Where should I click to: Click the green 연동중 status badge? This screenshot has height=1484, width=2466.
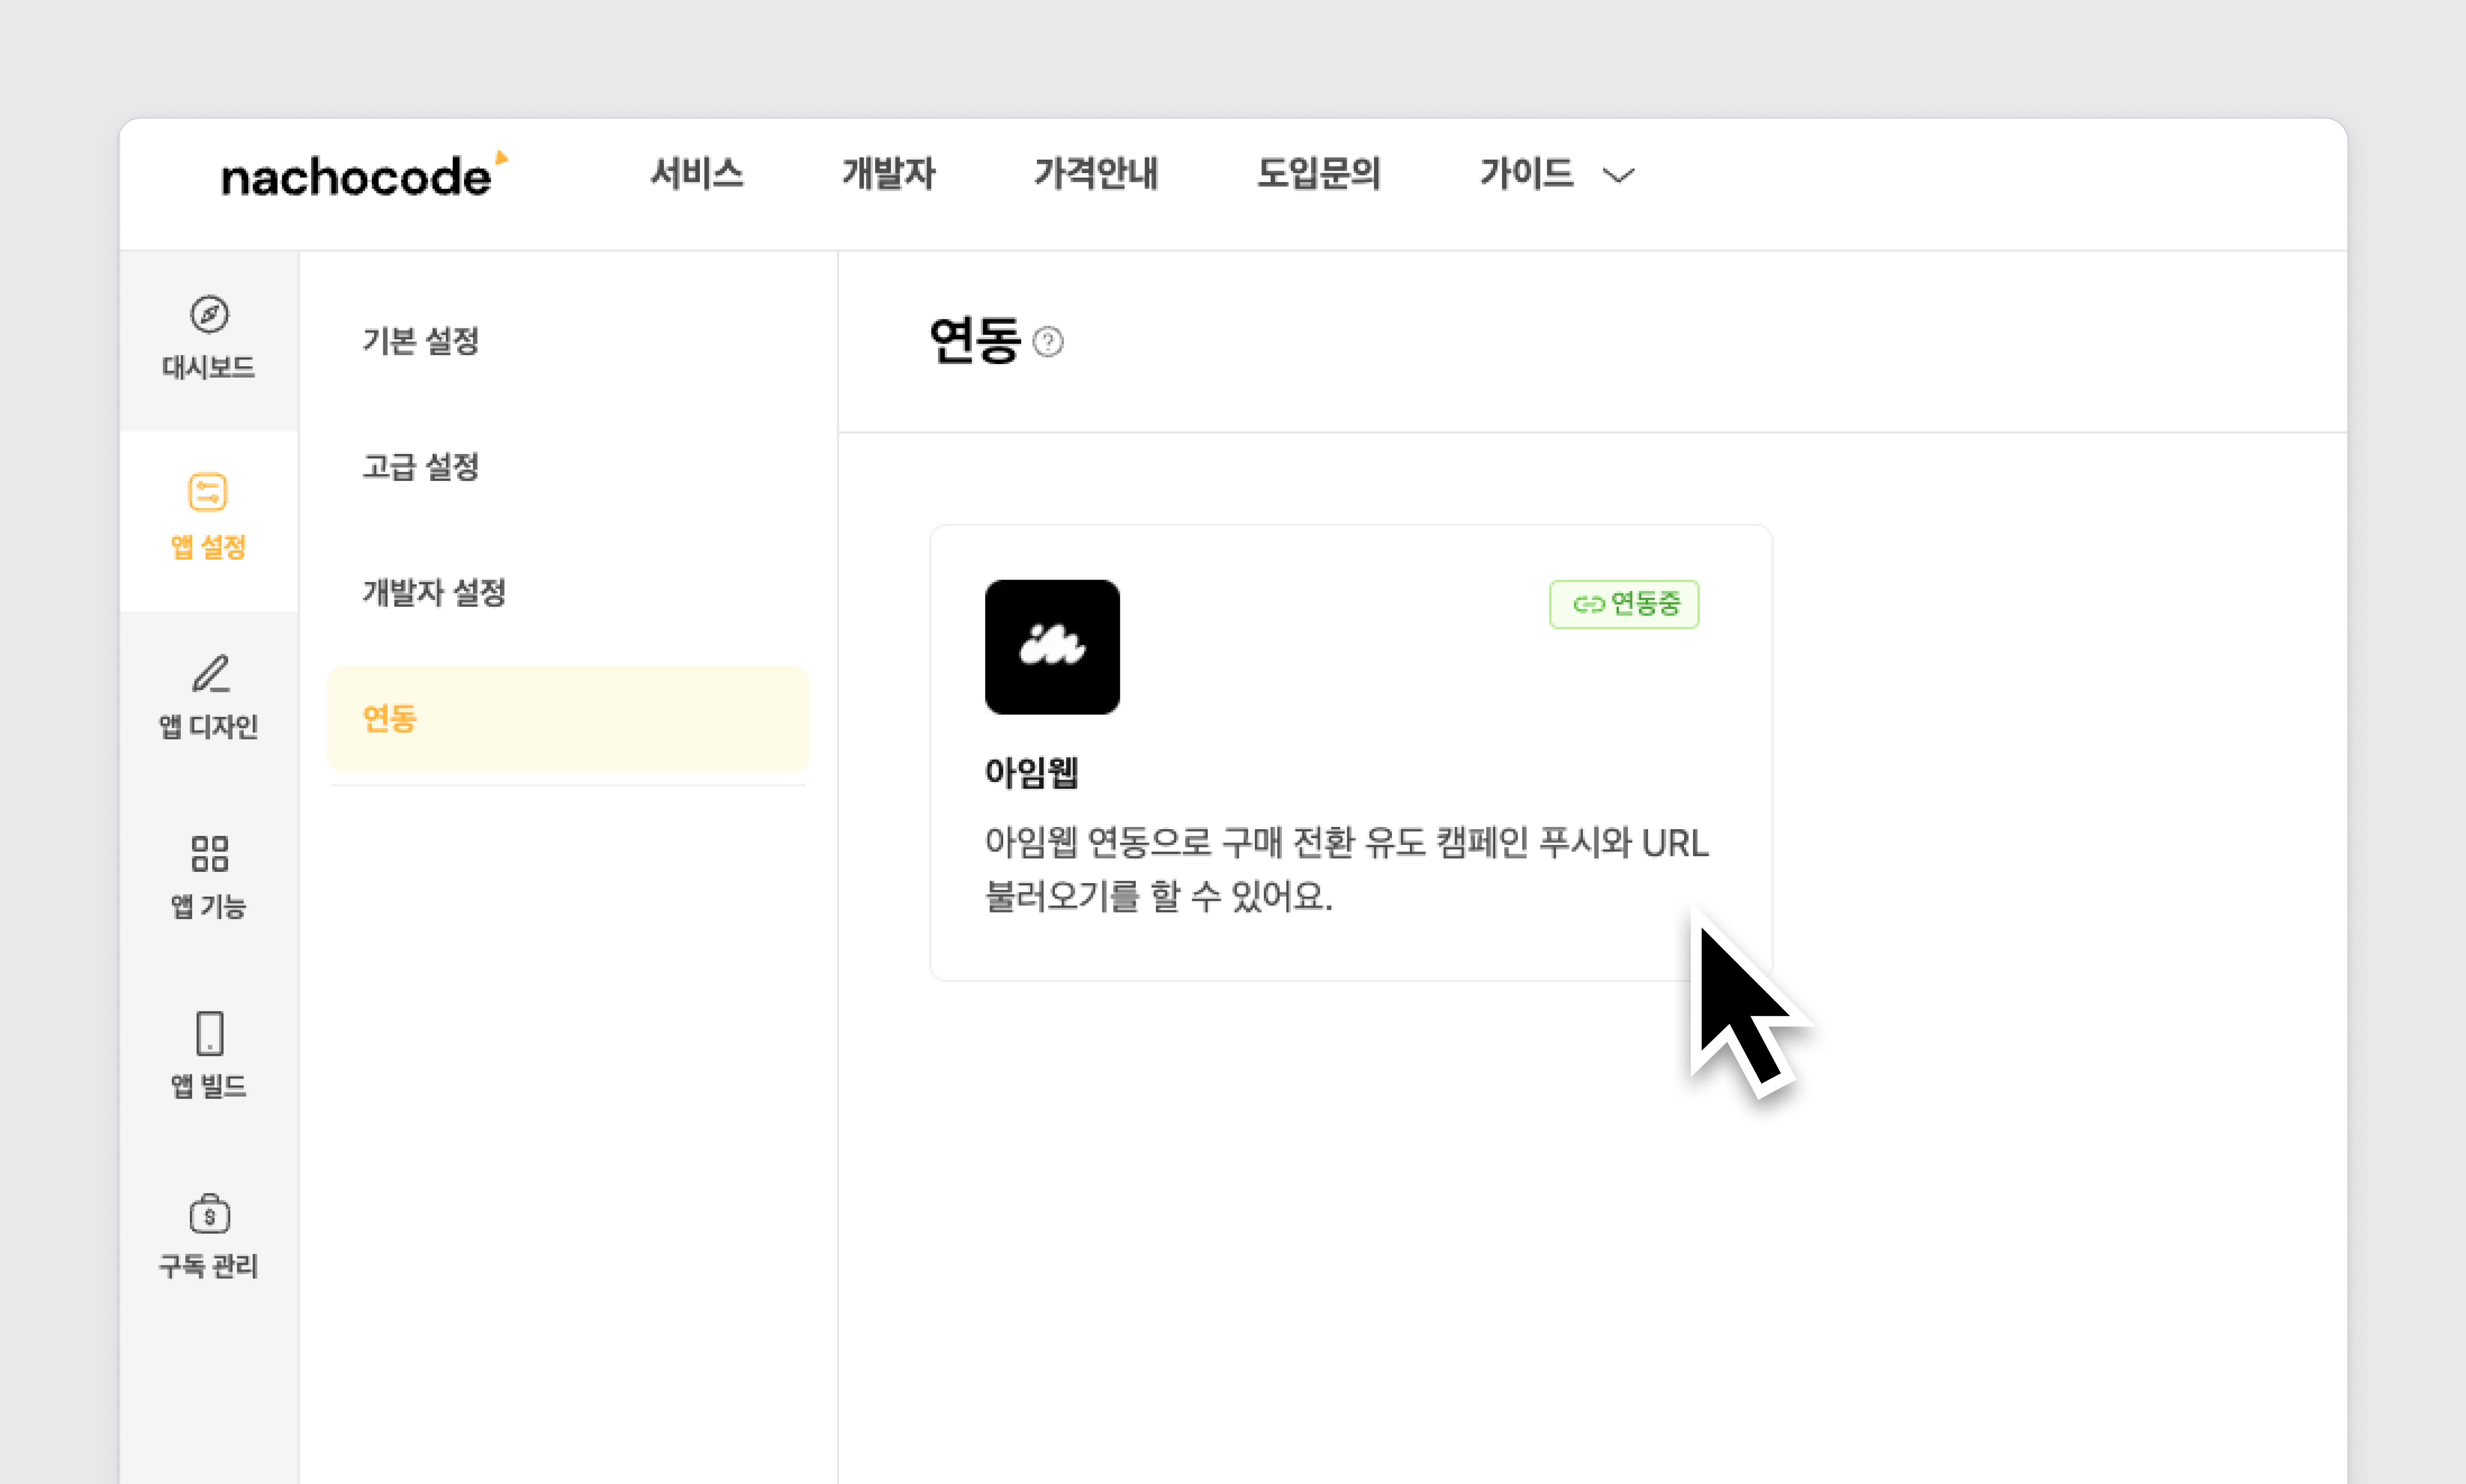pyautogui.click(x=1624, y=604)
